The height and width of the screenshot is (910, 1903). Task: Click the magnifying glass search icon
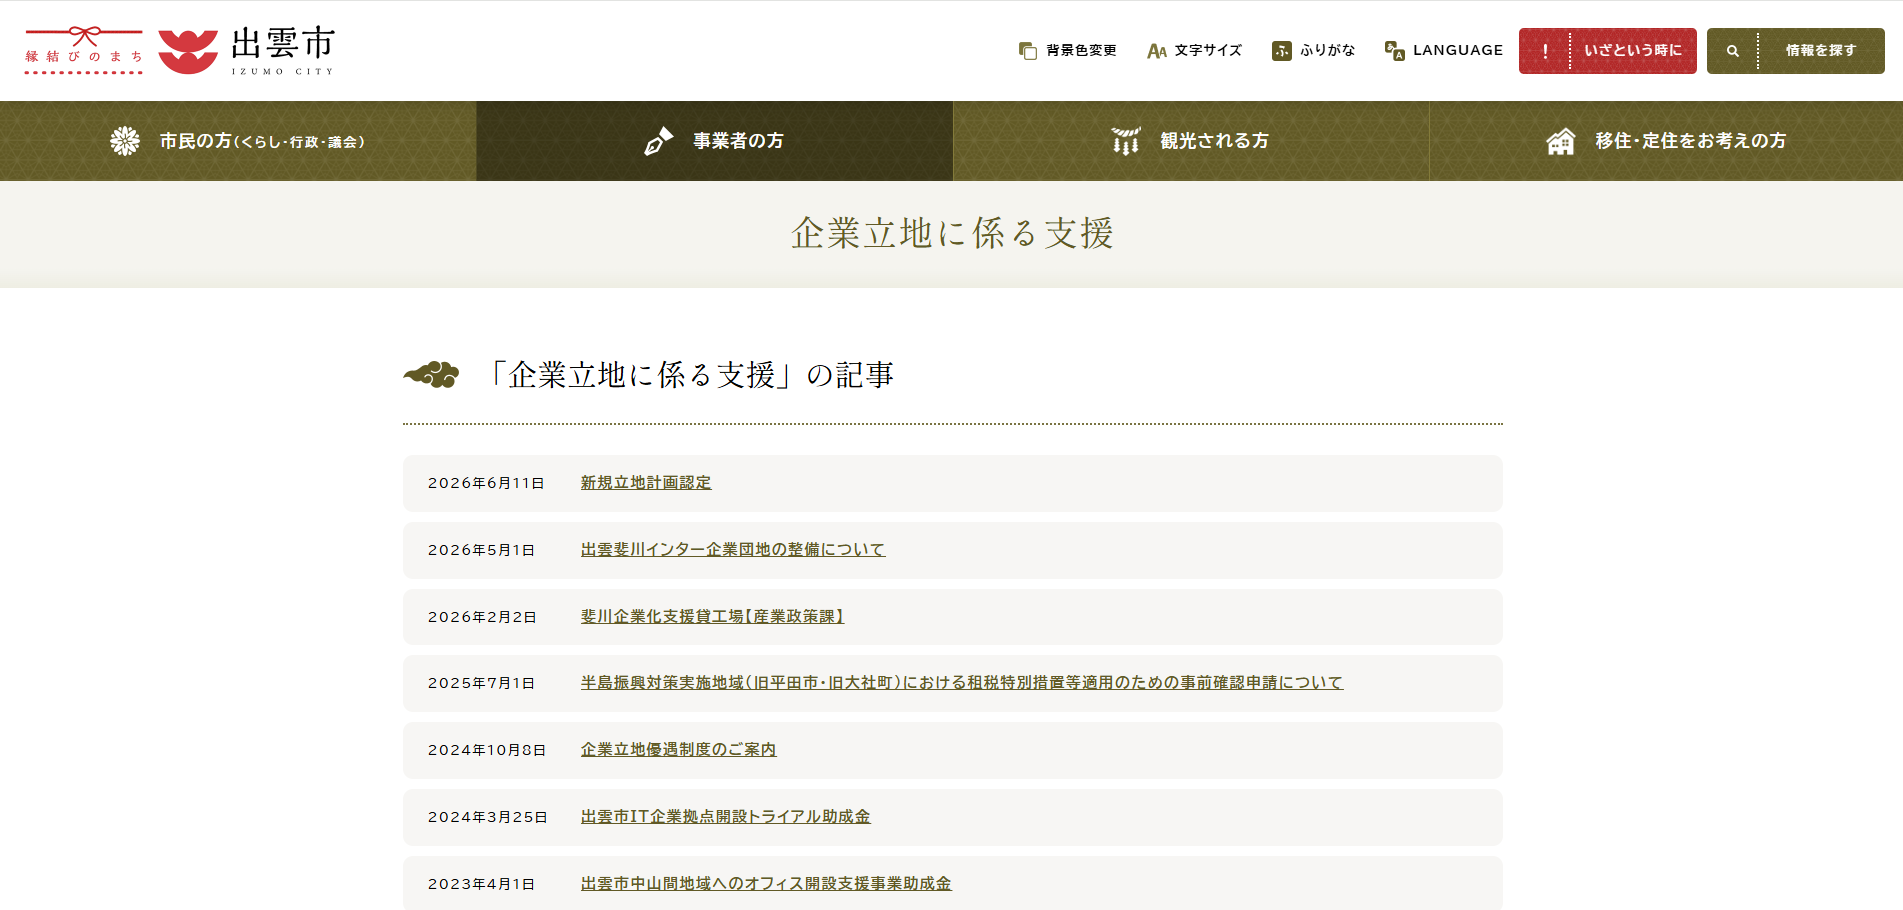point(1733,51)
